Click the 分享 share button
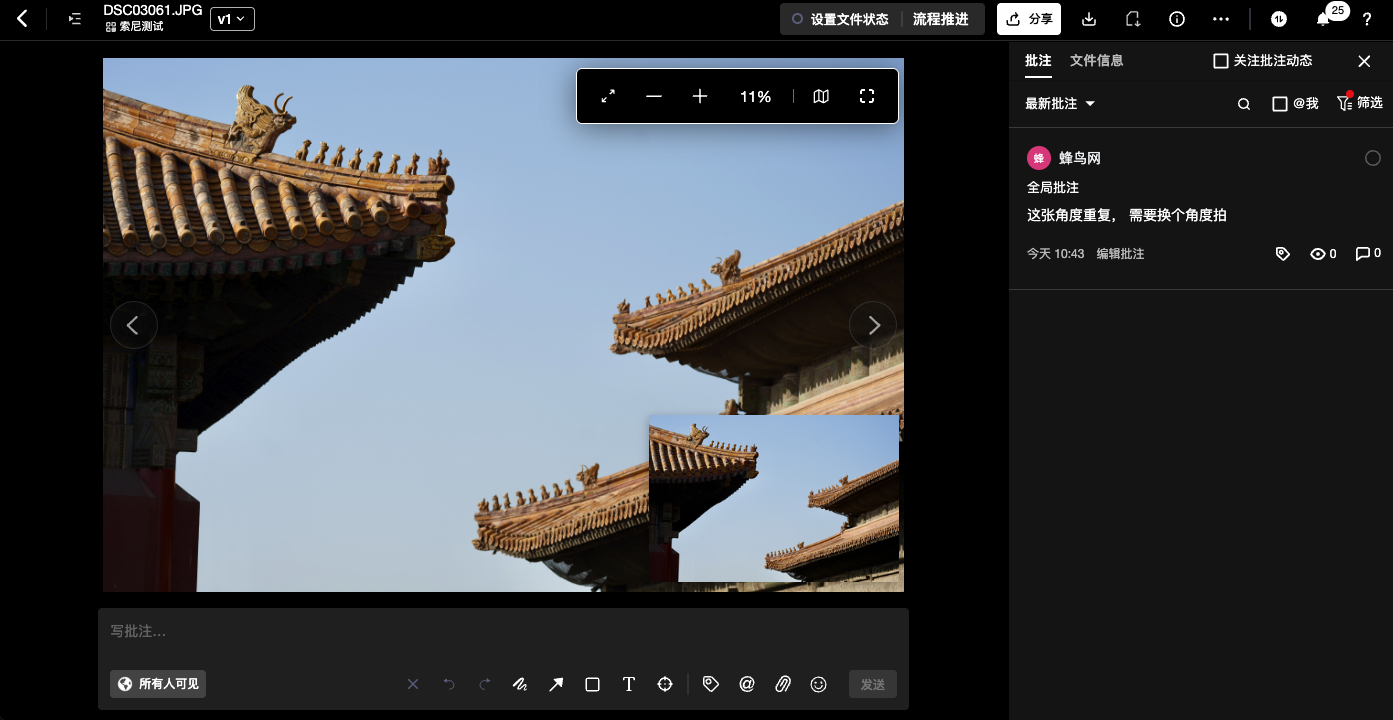 [x=1029, y=19]
